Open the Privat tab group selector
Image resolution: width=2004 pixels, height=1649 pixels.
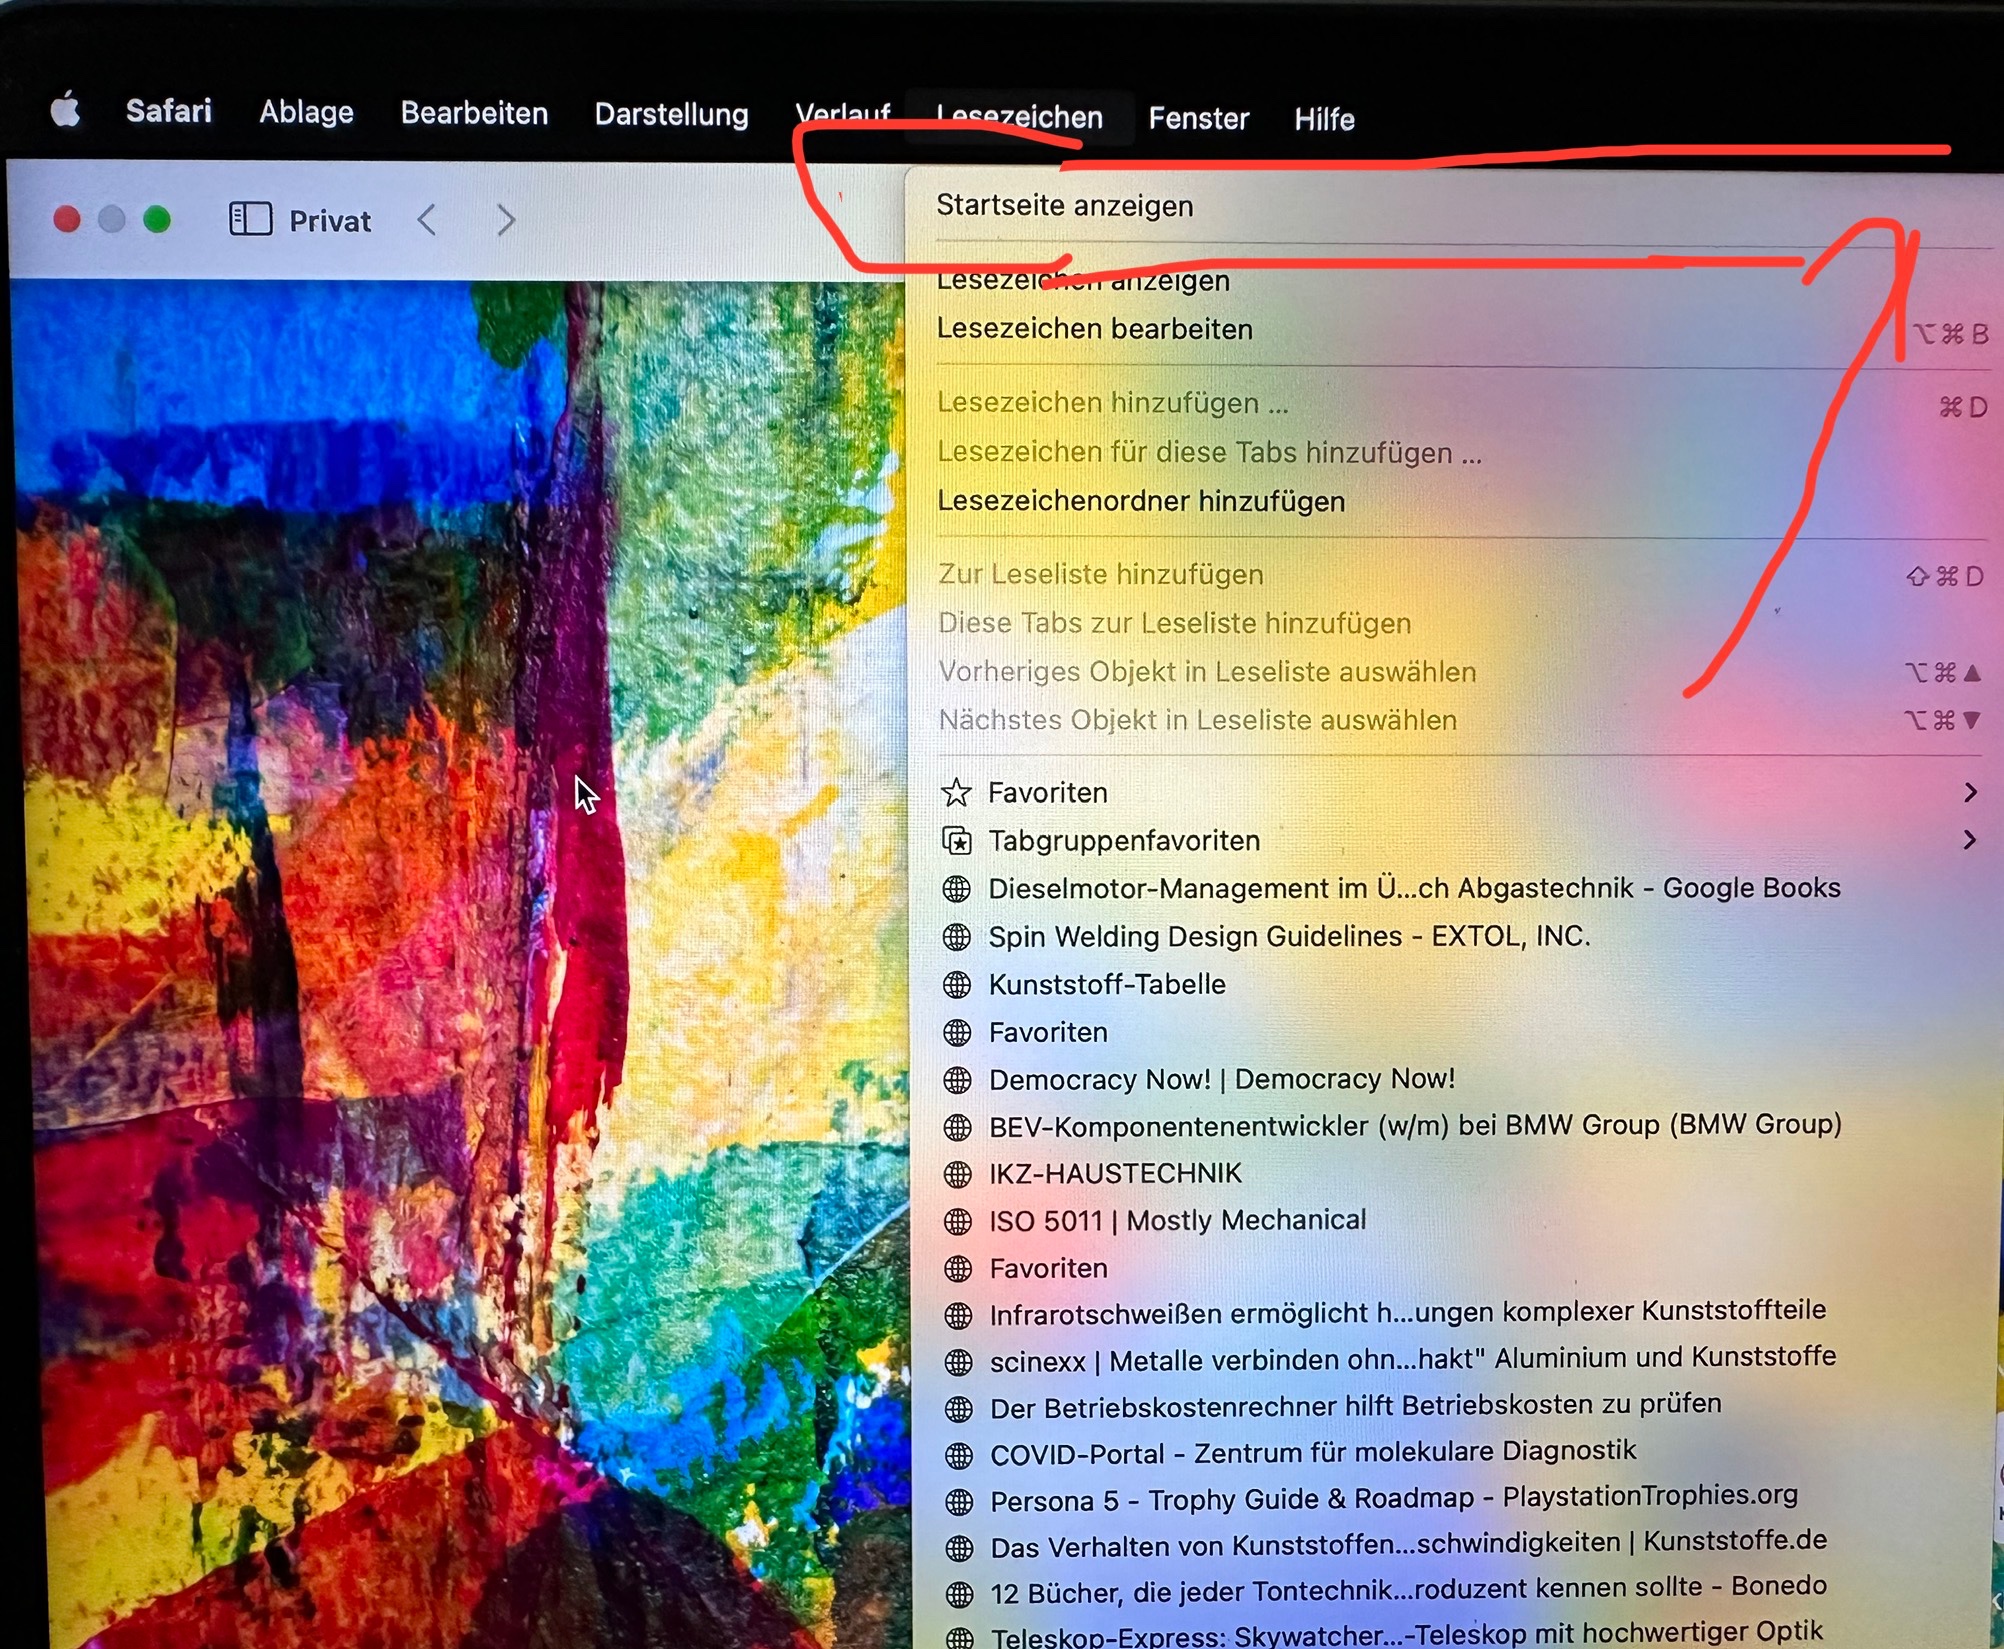pos(329,221)
